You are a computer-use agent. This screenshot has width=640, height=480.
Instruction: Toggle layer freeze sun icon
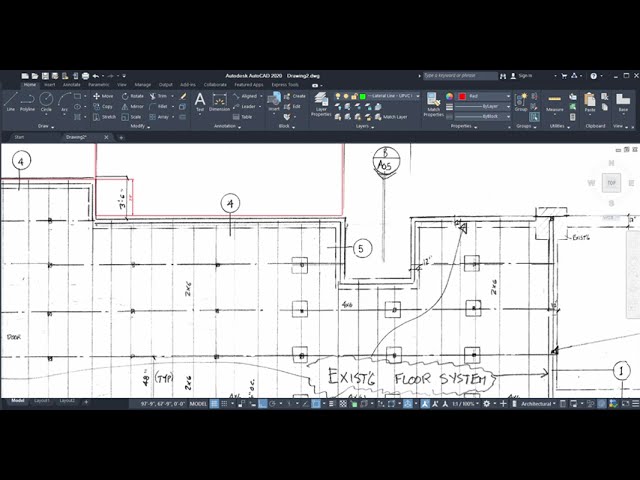coord(346,96)
